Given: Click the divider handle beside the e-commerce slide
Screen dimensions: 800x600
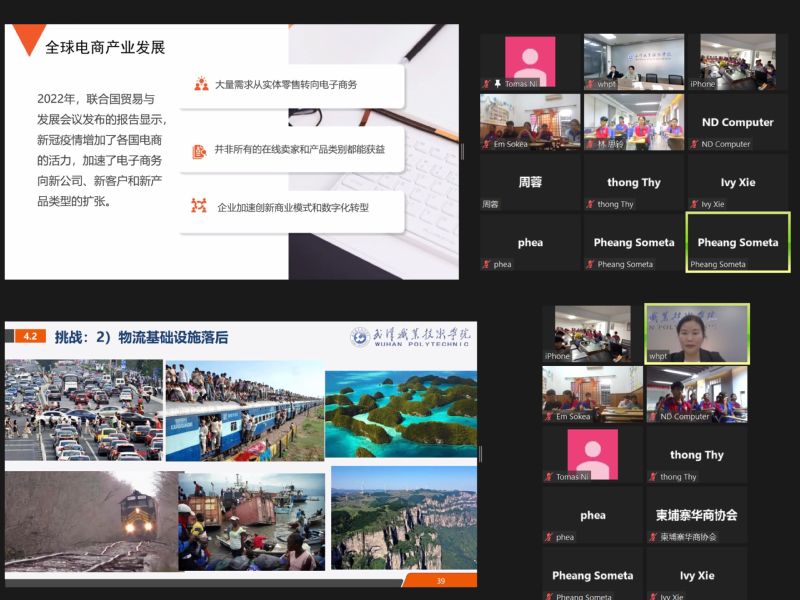Looking at the screenshot, I should [462, 152].
